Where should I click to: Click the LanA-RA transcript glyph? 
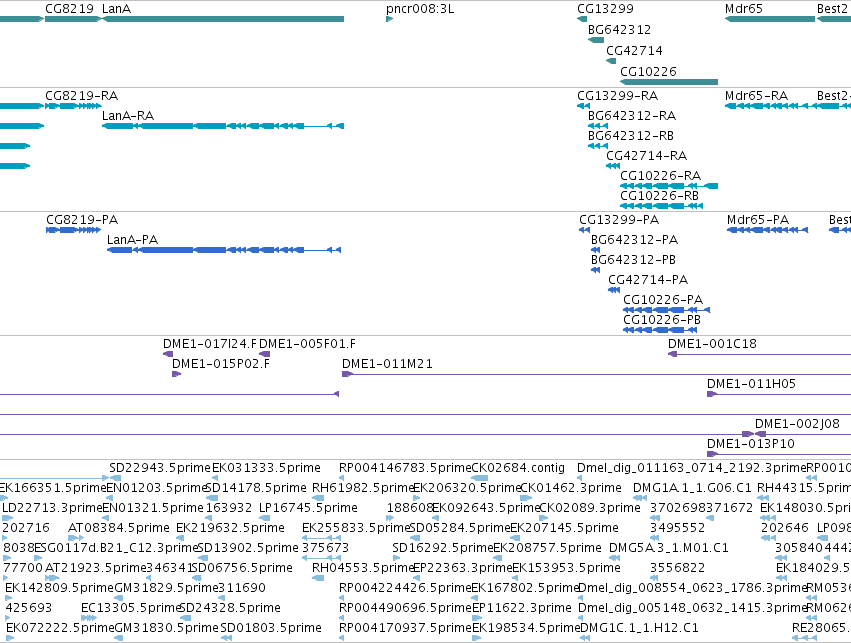pyautogui.click(x=223, y=126)
